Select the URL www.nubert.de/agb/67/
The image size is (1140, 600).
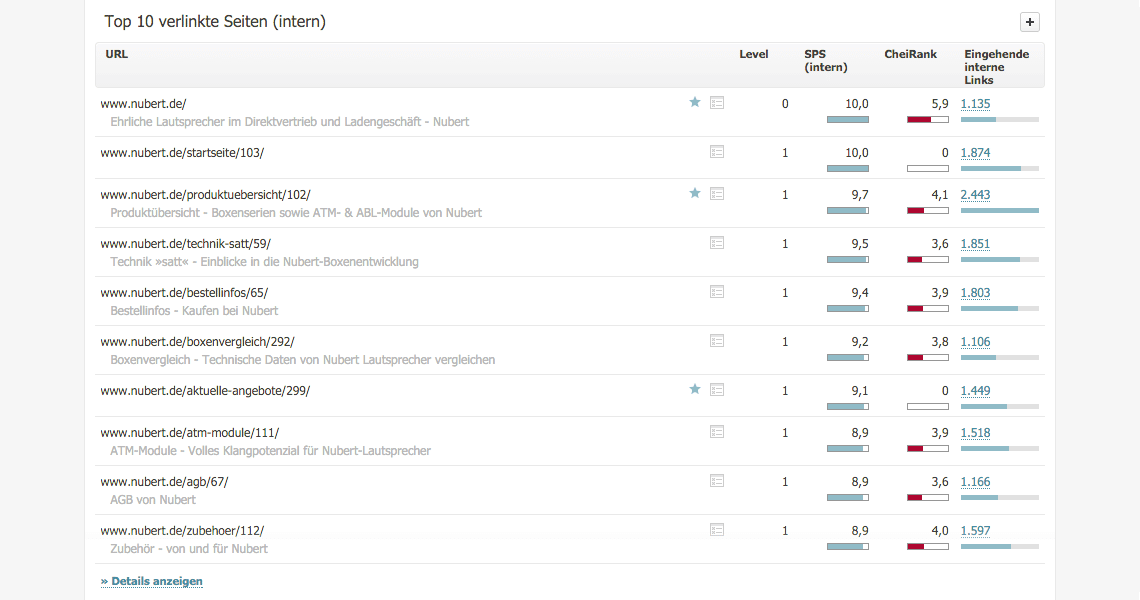pyautogui.click(x=164, y=482)
